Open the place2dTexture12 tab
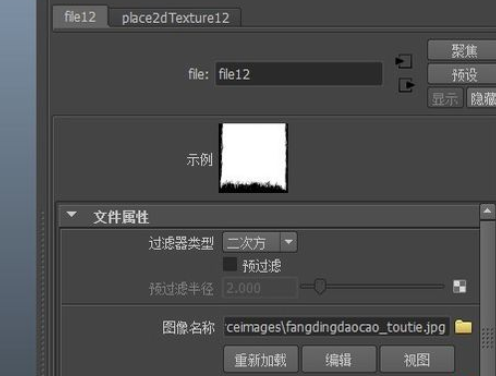Image resolution: width=496 pixels, height=376 pixels. [175, 18]
